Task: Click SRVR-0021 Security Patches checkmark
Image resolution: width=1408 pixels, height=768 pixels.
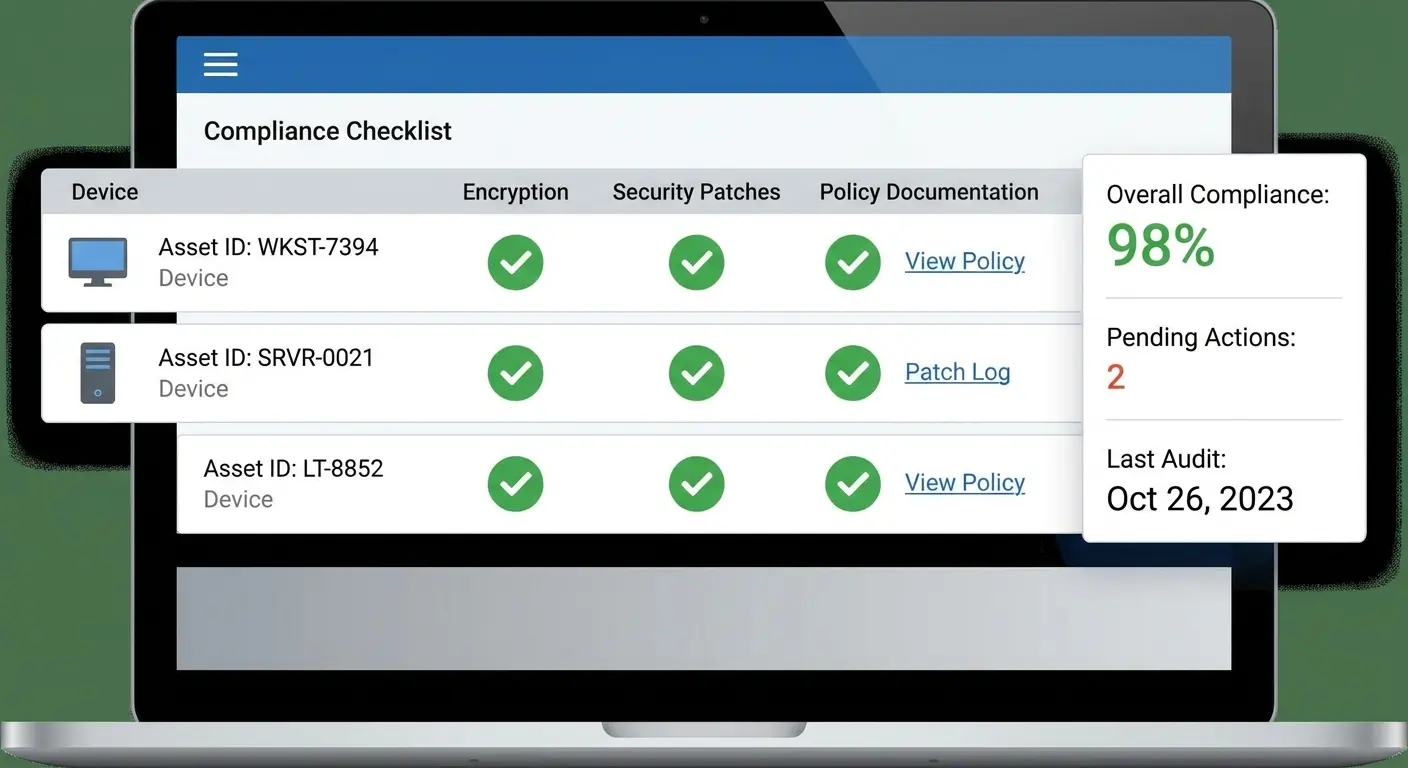Action: pyautogui.click(x=696, y=373)
